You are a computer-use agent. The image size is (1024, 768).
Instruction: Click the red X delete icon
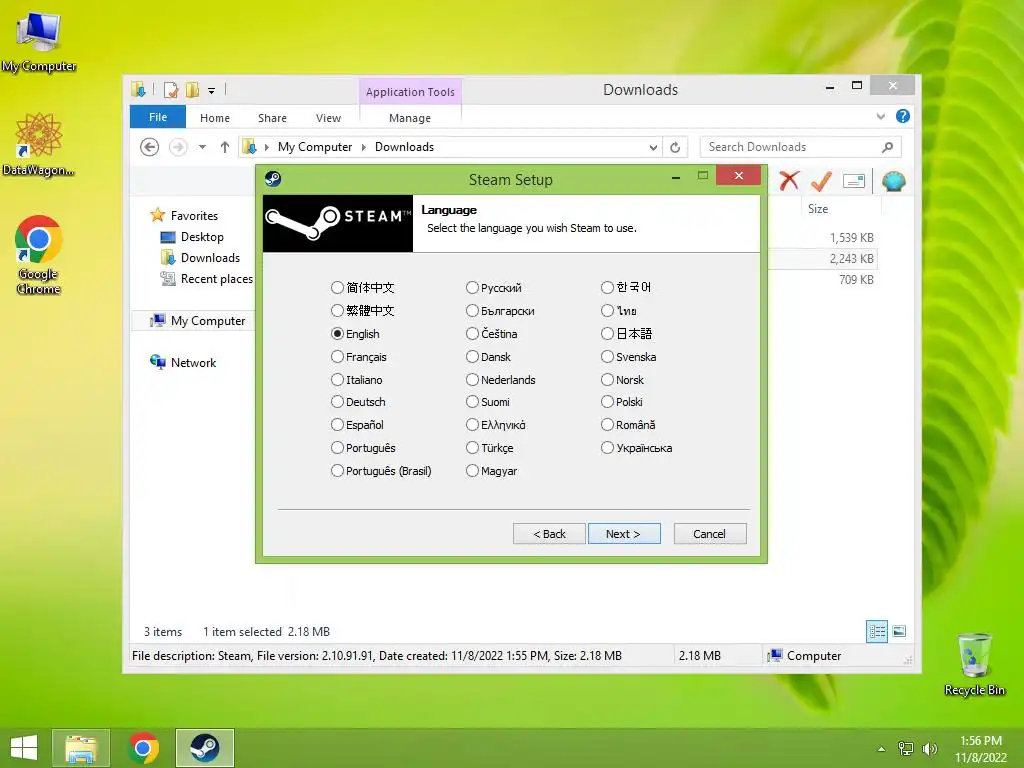pos(790,181)
